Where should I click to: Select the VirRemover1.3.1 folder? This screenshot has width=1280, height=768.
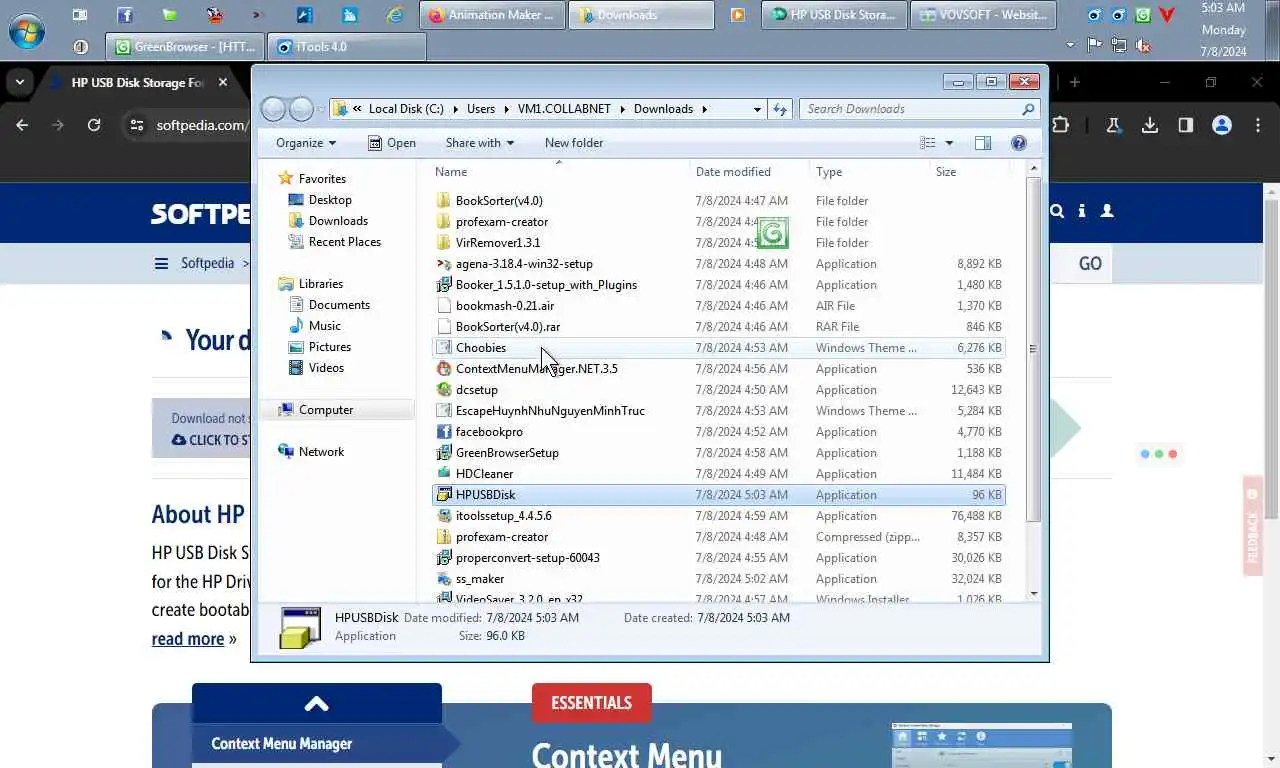tap(497, 242)
